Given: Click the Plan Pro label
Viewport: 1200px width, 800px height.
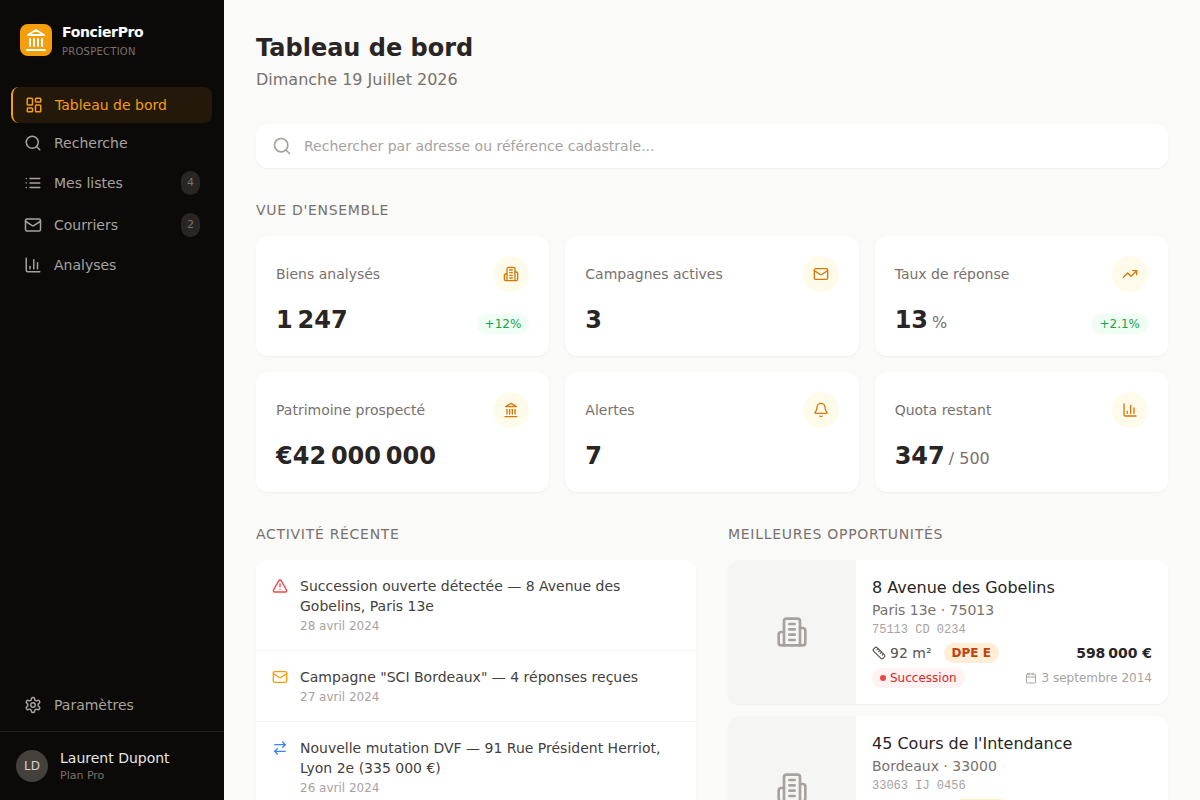Looking at the screenshot, I should (x=82, y=775).
